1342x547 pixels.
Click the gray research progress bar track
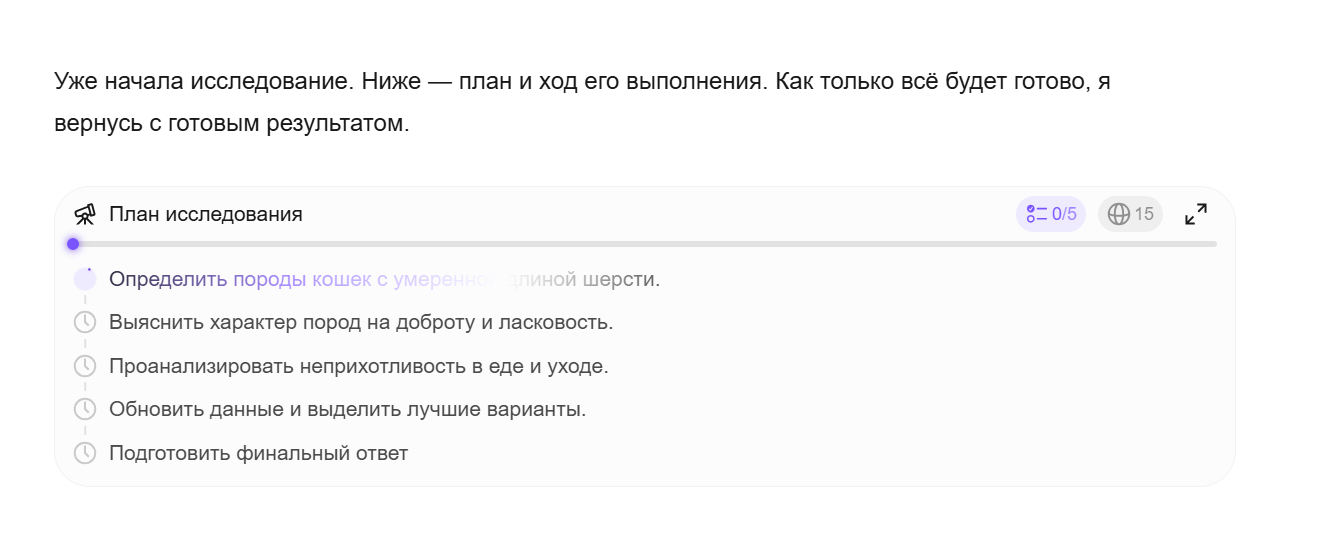tap(640, 244)
